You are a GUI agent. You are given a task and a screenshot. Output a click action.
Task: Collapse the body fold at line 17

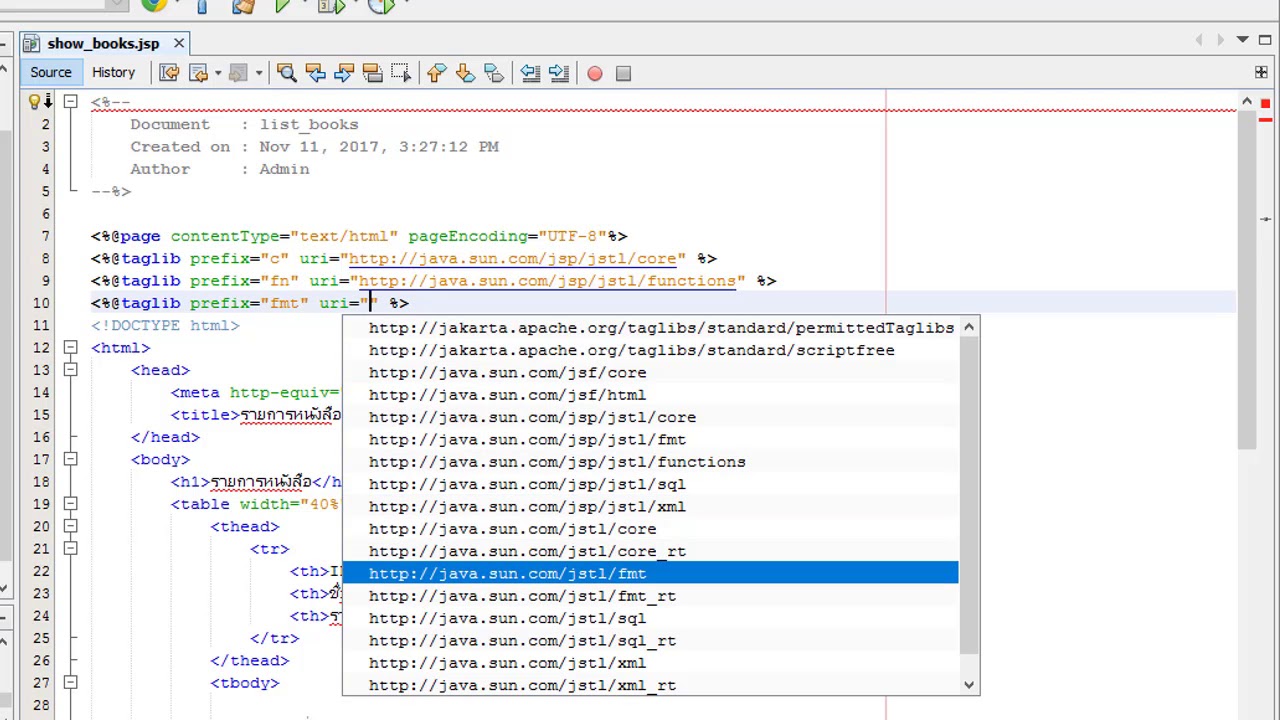[70, 459]
